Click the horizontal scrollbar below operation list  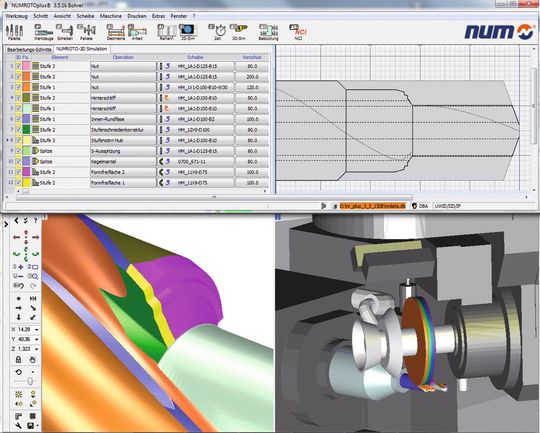214,197
